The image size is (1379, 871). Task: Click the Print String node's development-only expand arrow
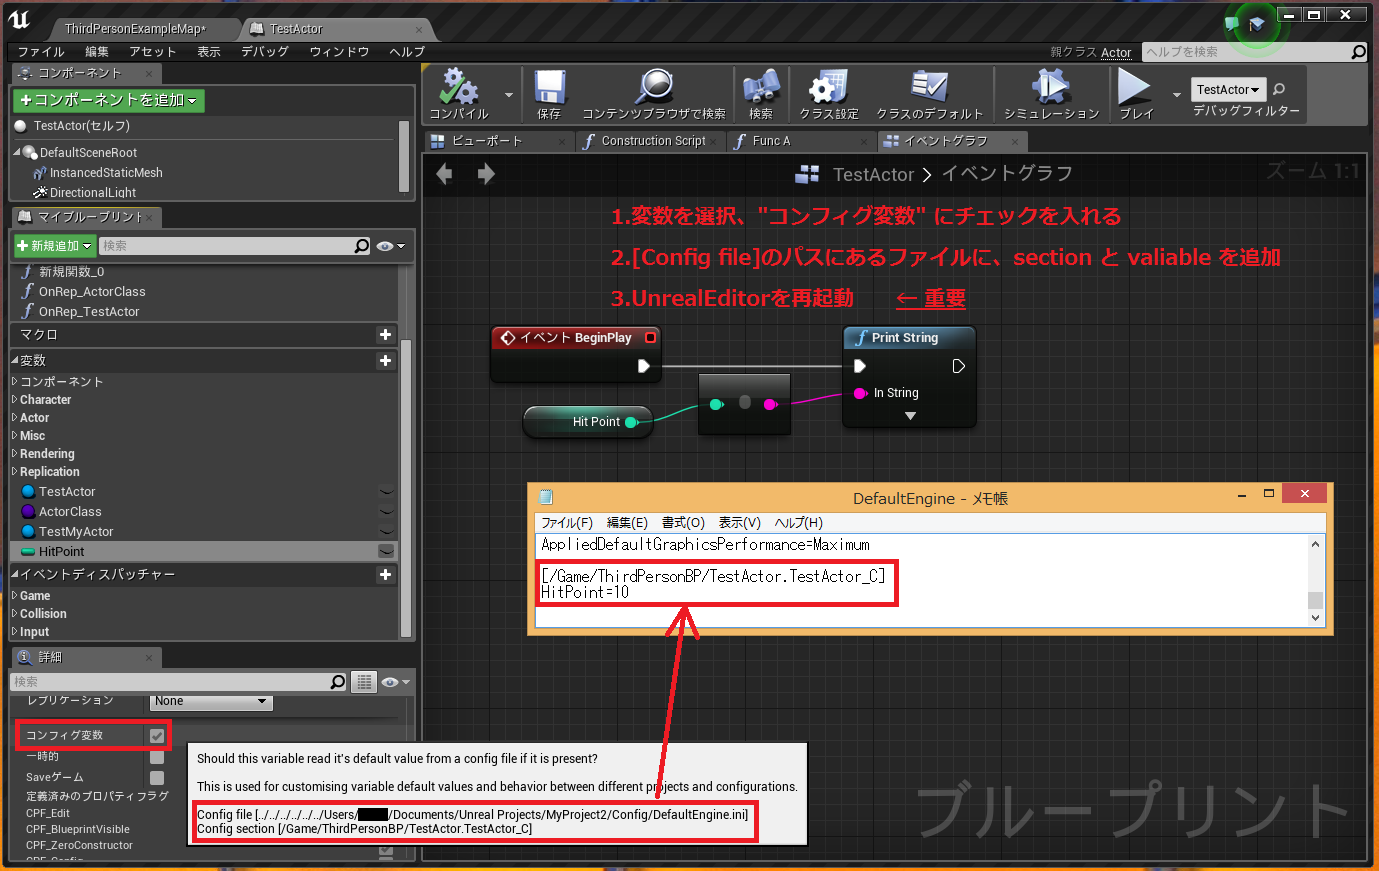click(x=910, y=416)
